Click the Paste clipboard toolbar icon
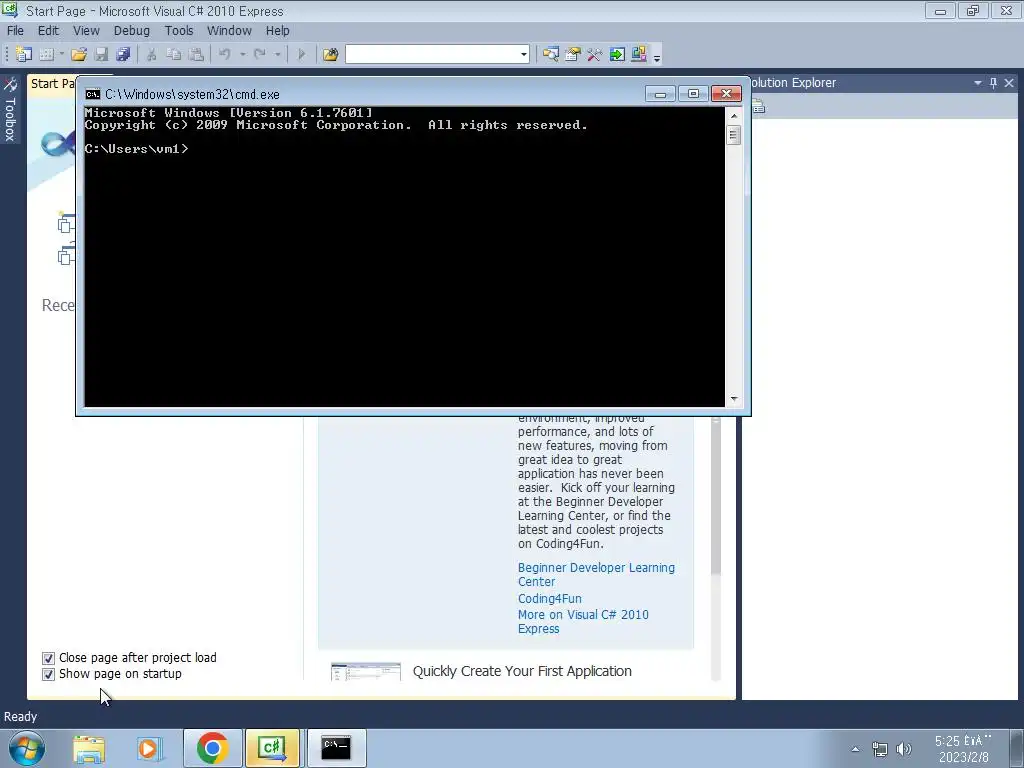1024x768 pixels. point(196,54)
